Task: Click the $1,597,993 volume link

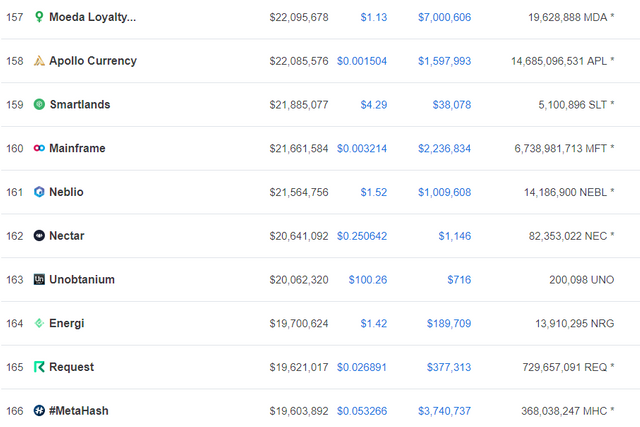Action: pyautogui.click(x=444, y=61)
